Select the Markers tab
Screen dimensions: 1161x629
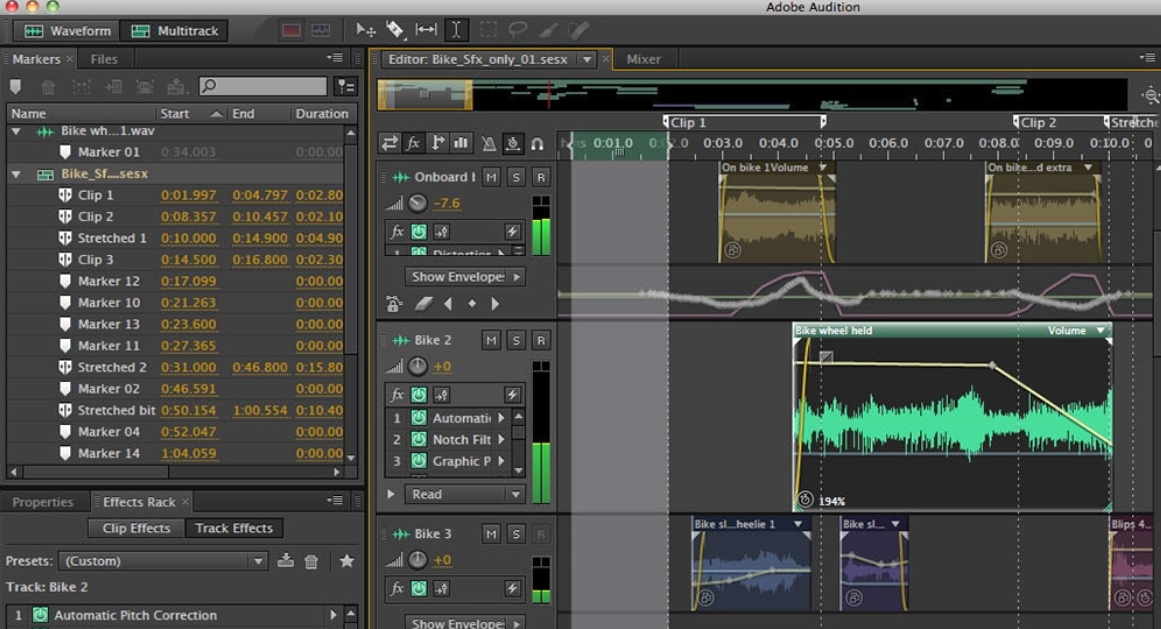[x=36, y=59]
